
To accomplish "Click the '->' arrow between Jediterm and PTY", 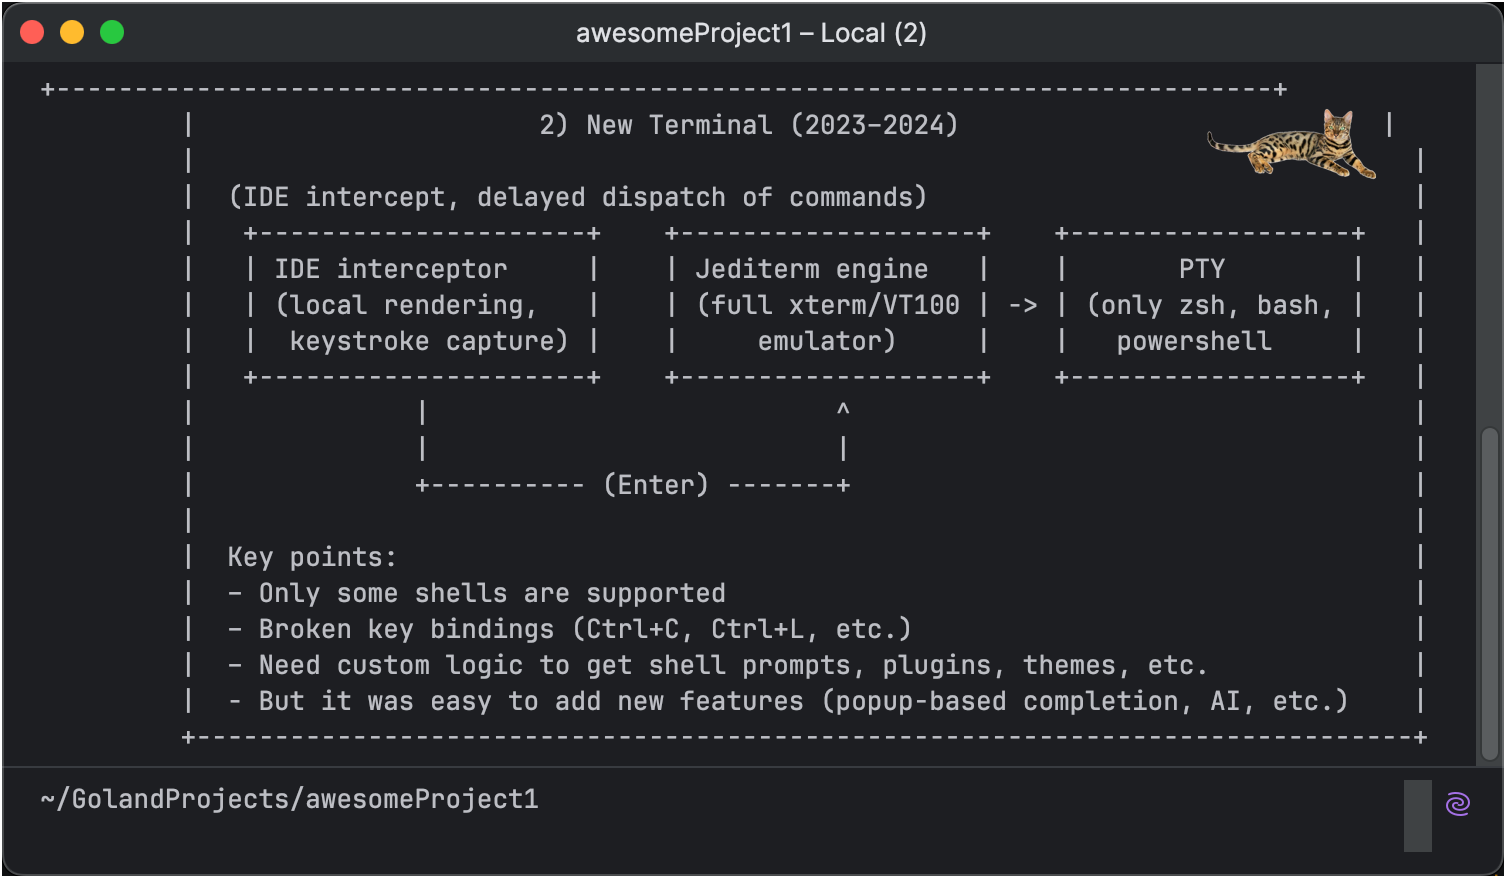I will (x=1023, y=305).
